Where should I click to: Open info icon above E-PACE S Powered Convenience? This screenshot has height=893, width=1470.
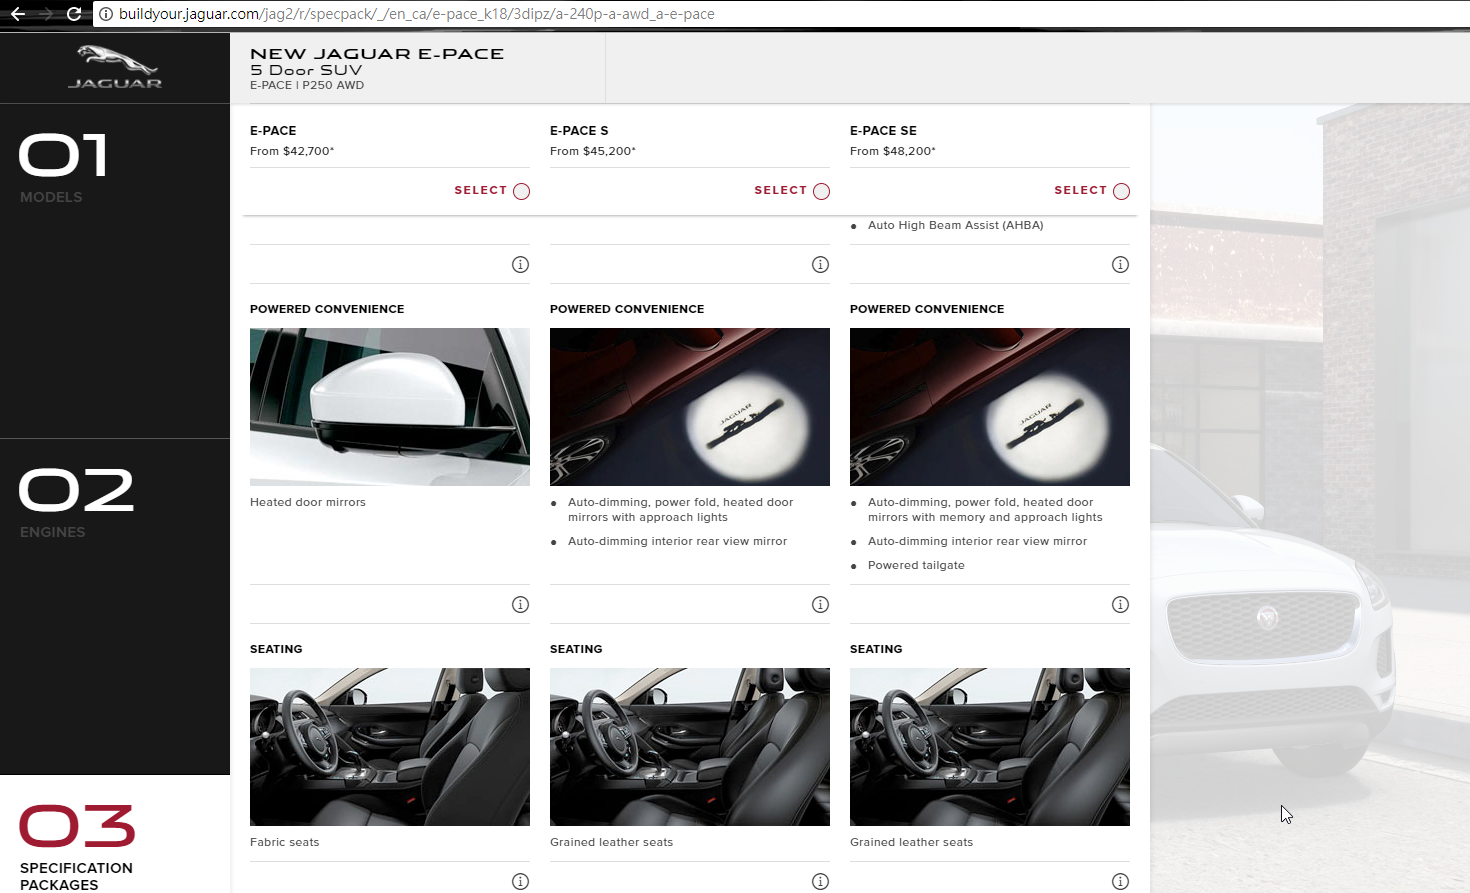(820, 264)
